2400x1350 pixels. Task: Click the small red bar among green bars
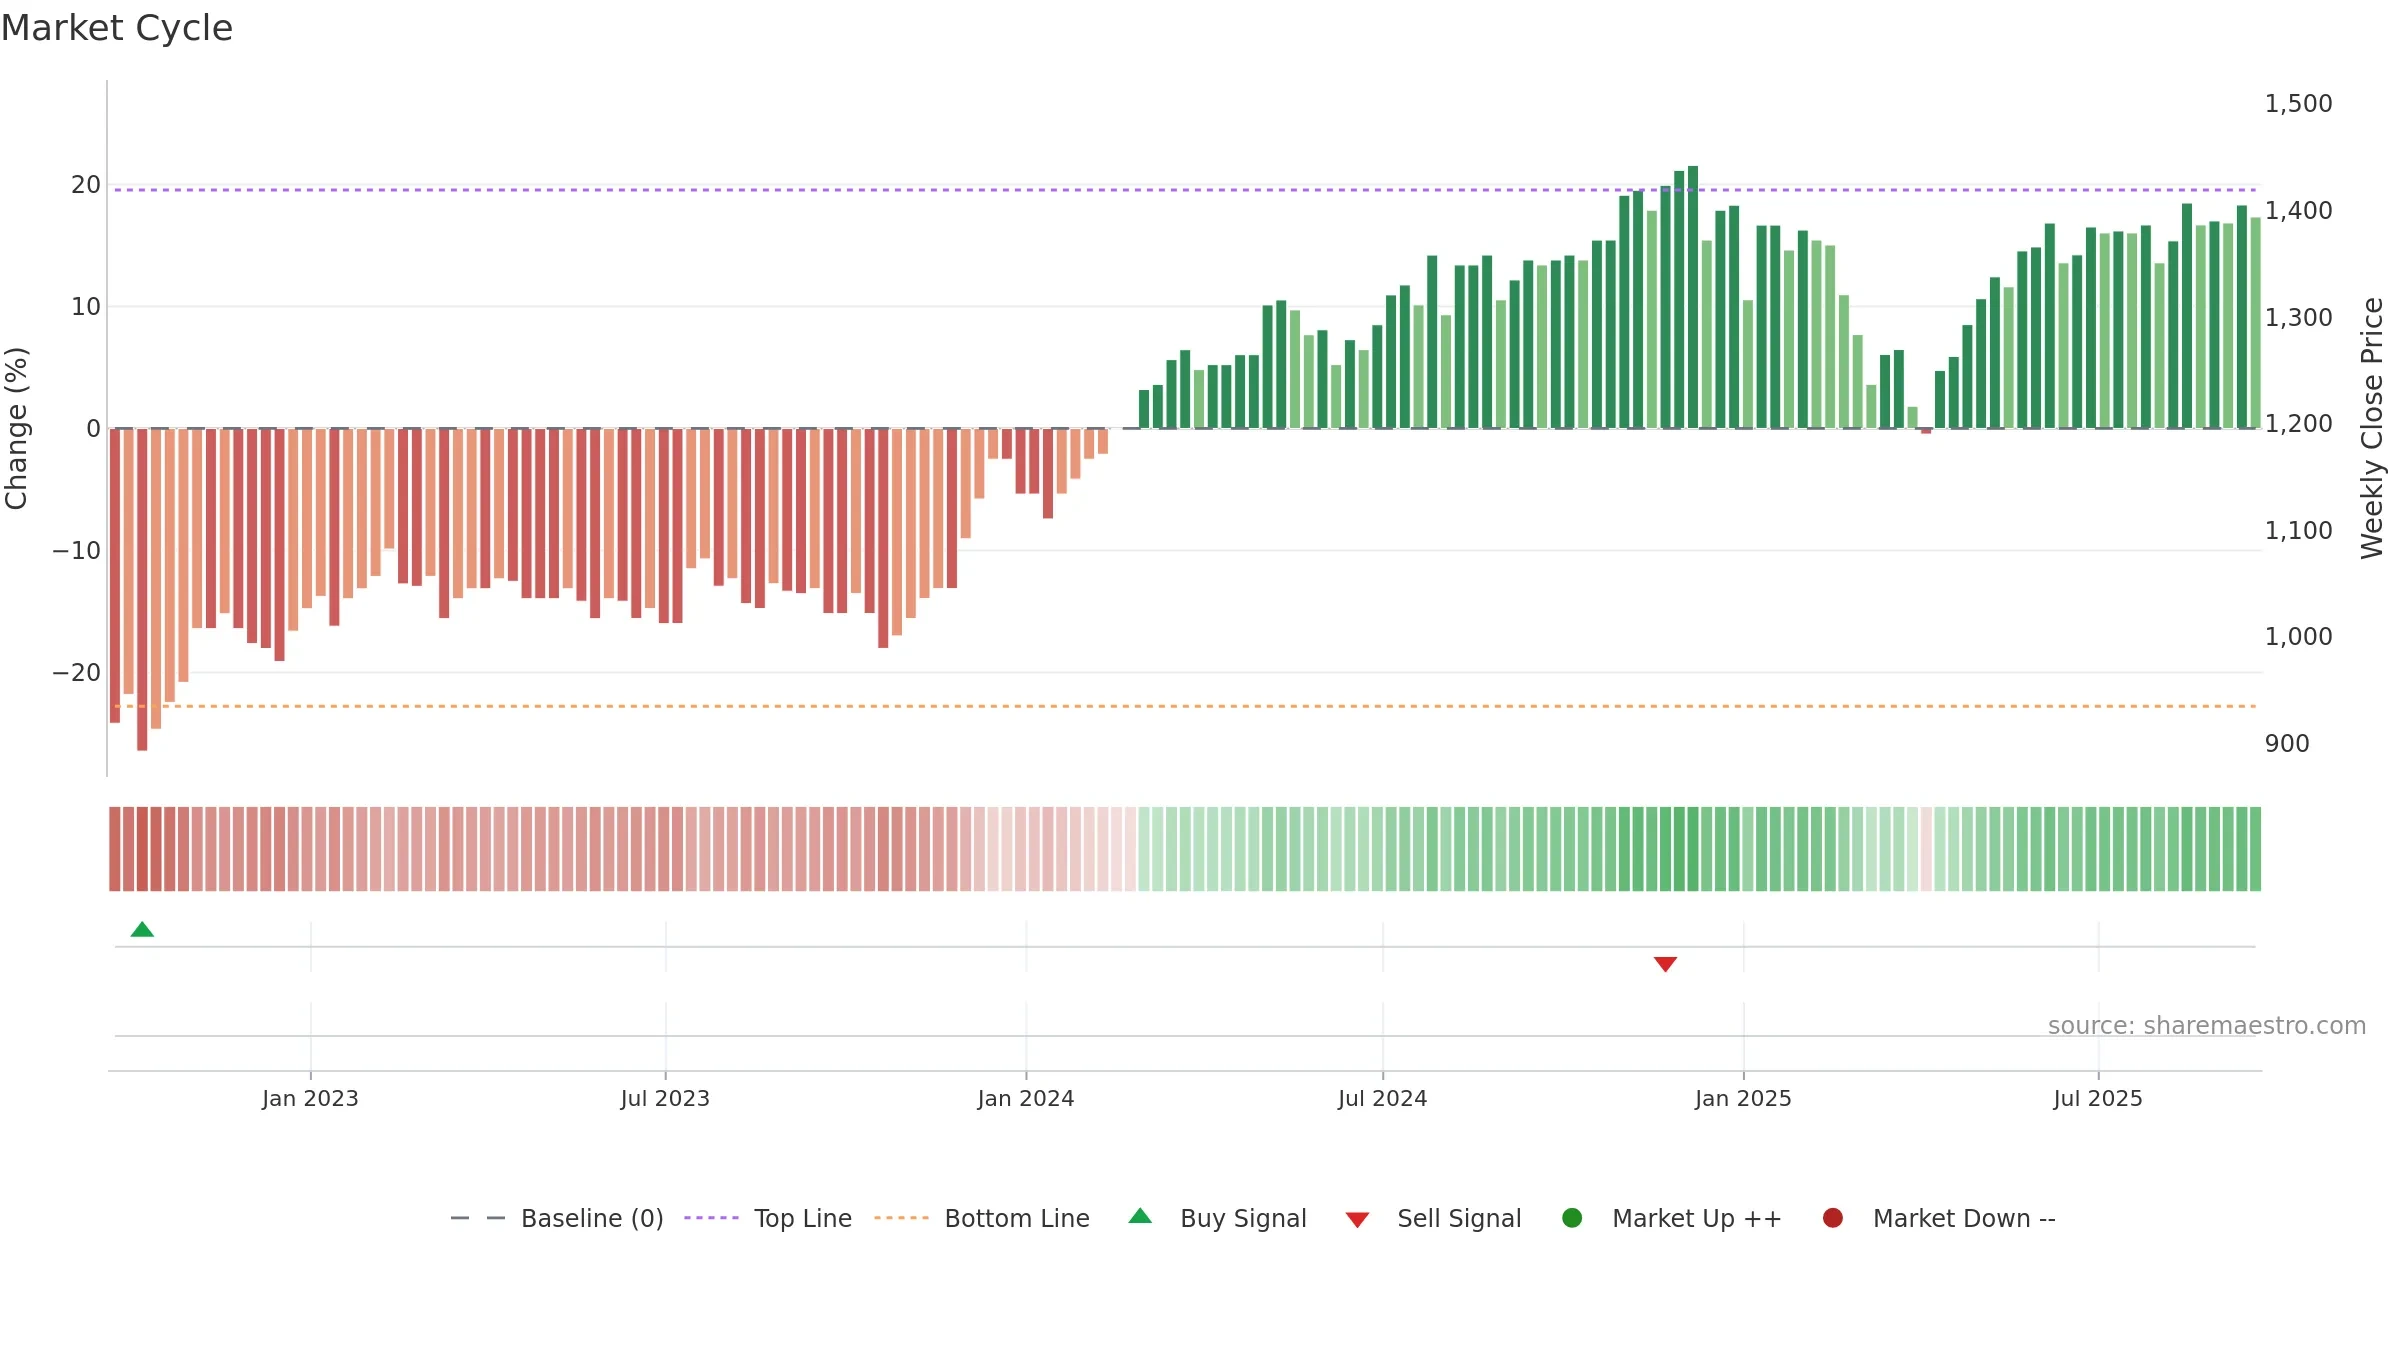[x=1926, y=431]
